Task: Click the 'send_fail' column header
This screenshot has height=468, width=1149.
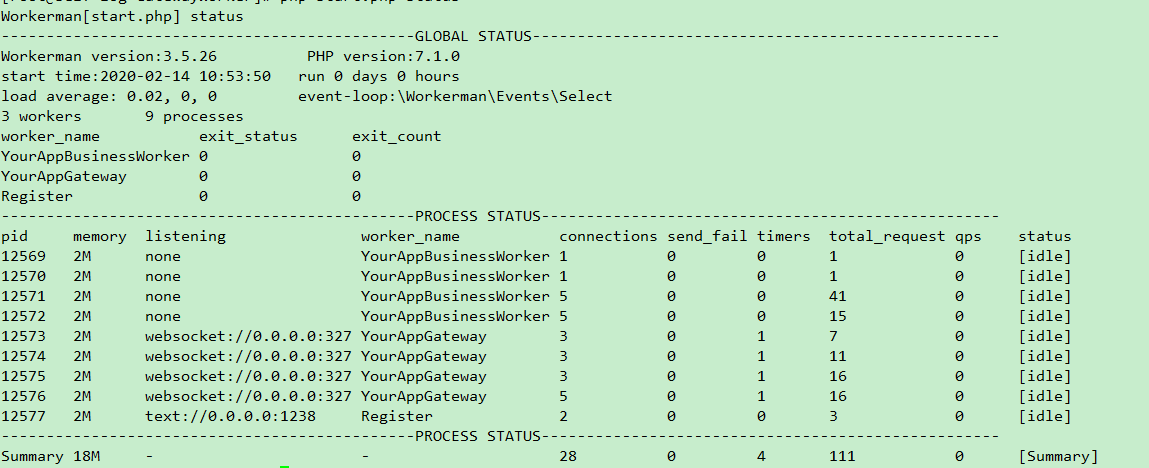Action: (707, 237)
